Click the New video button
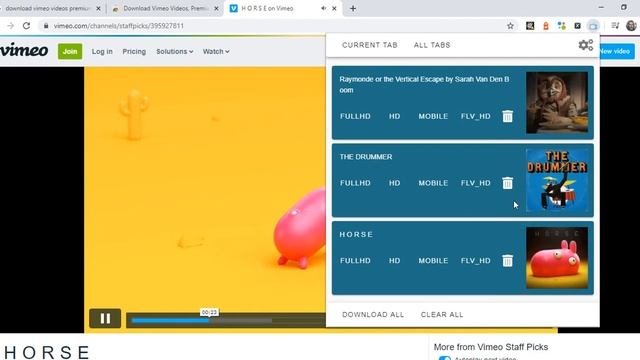 (617, 51)
